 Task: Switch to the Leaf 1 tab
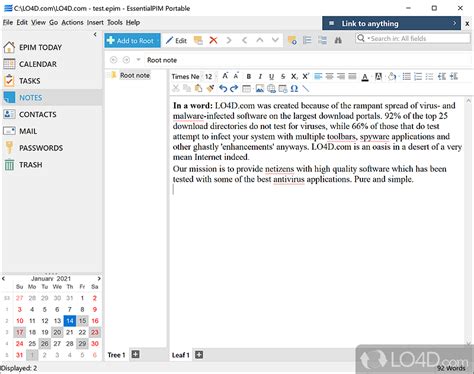180,355
